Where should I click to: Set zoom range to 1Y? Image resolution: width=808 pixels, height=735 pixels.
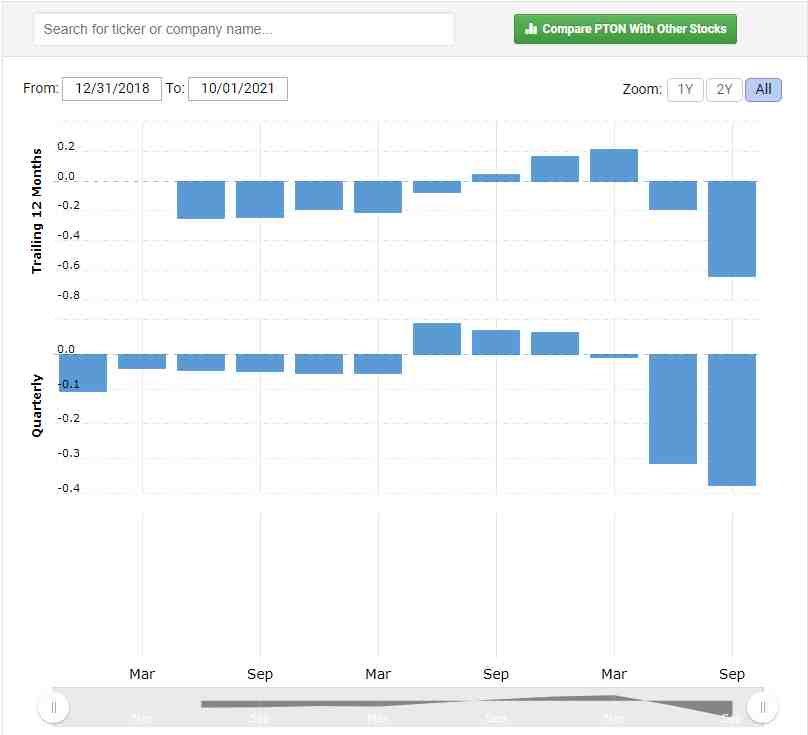pos(684,89)
